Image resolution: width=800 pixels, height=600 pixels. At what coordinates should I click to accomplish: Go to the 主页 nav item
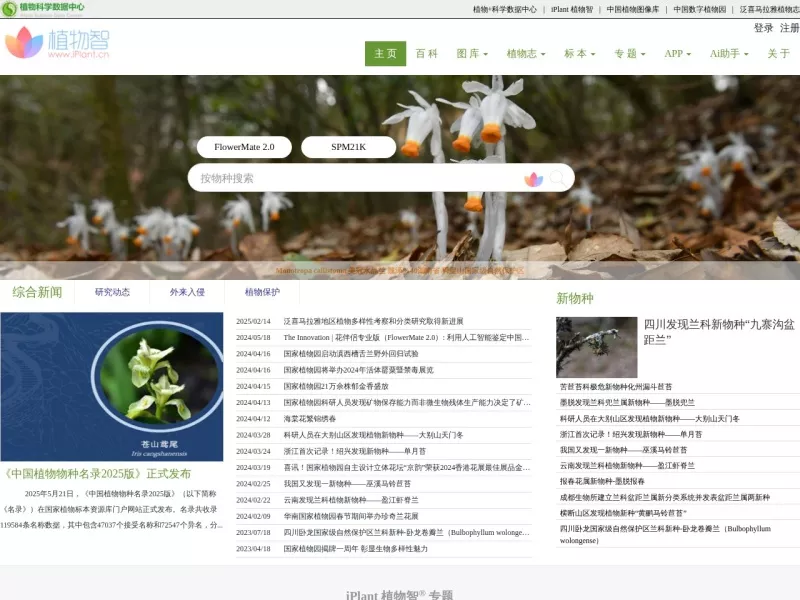click(x=385, y=54)
